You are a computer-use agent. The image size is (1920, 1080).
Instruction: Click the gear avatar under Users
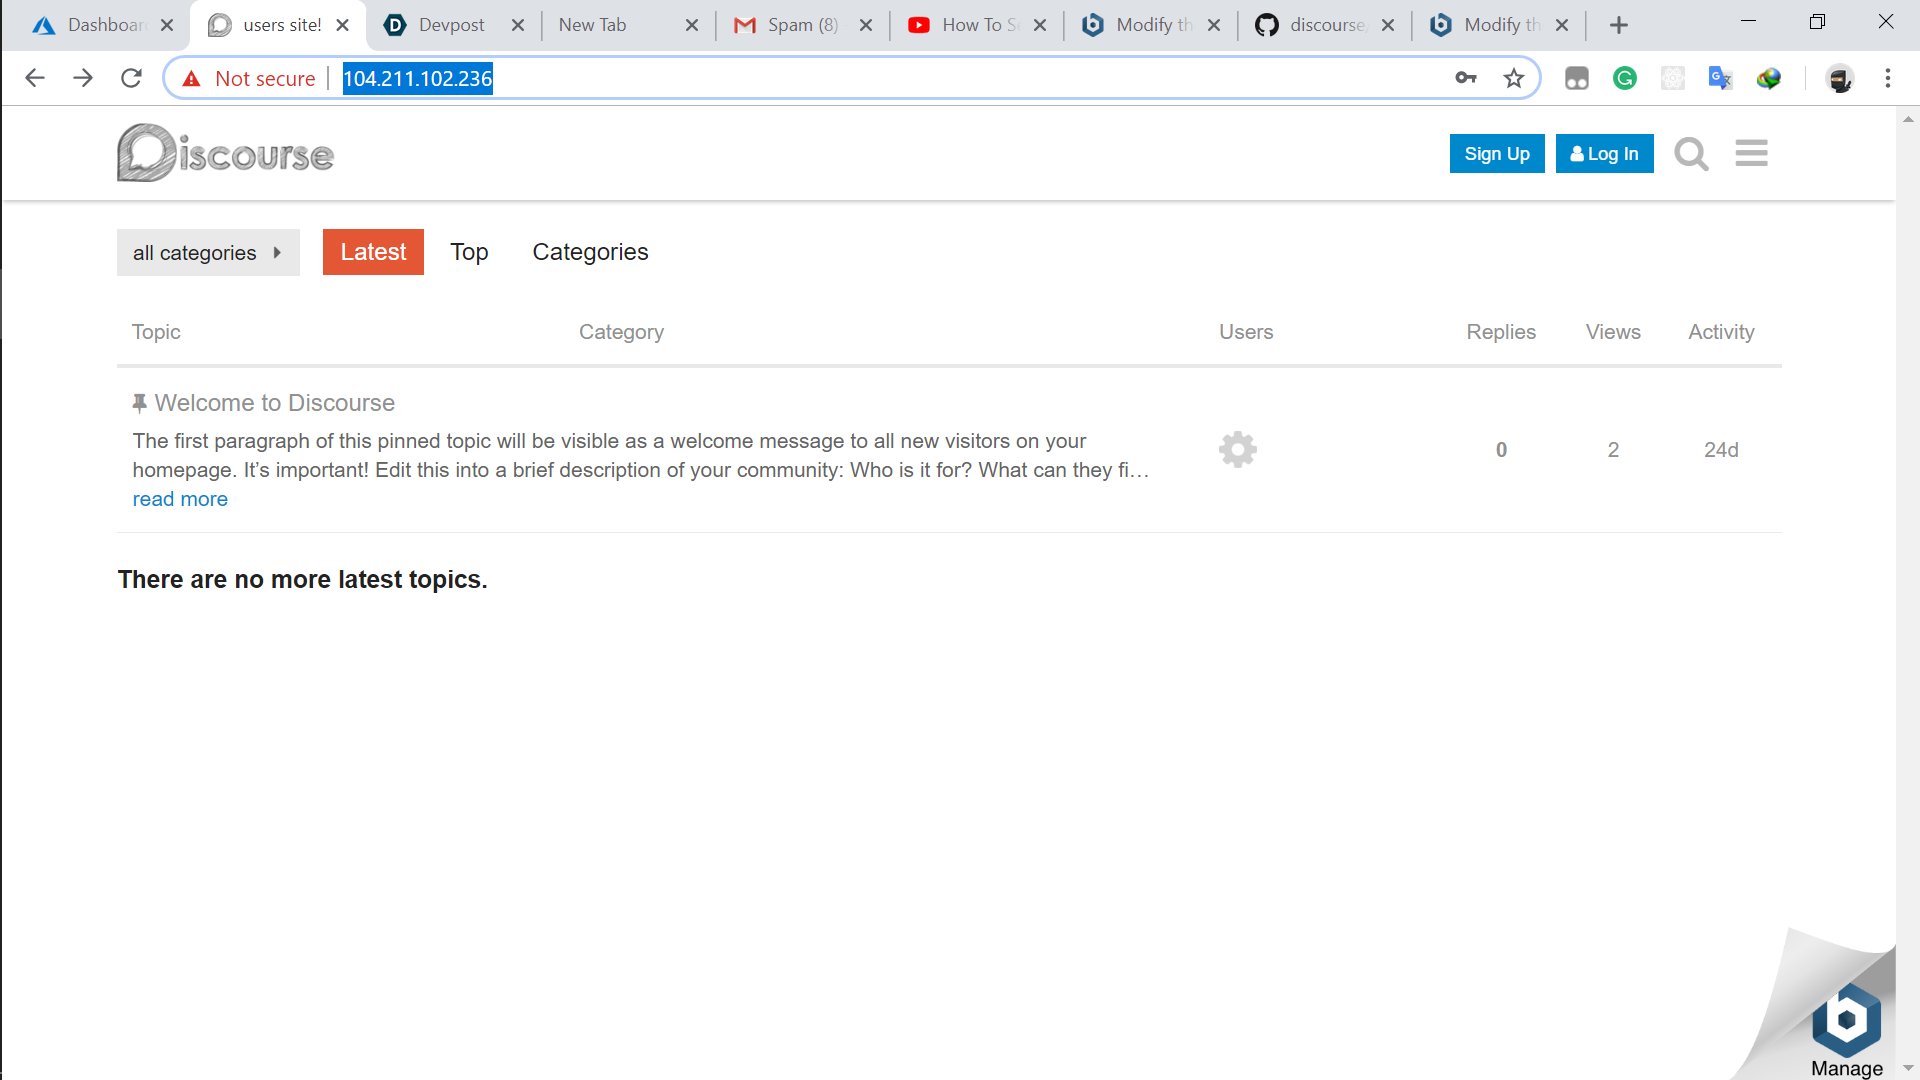pos(1237,450)
